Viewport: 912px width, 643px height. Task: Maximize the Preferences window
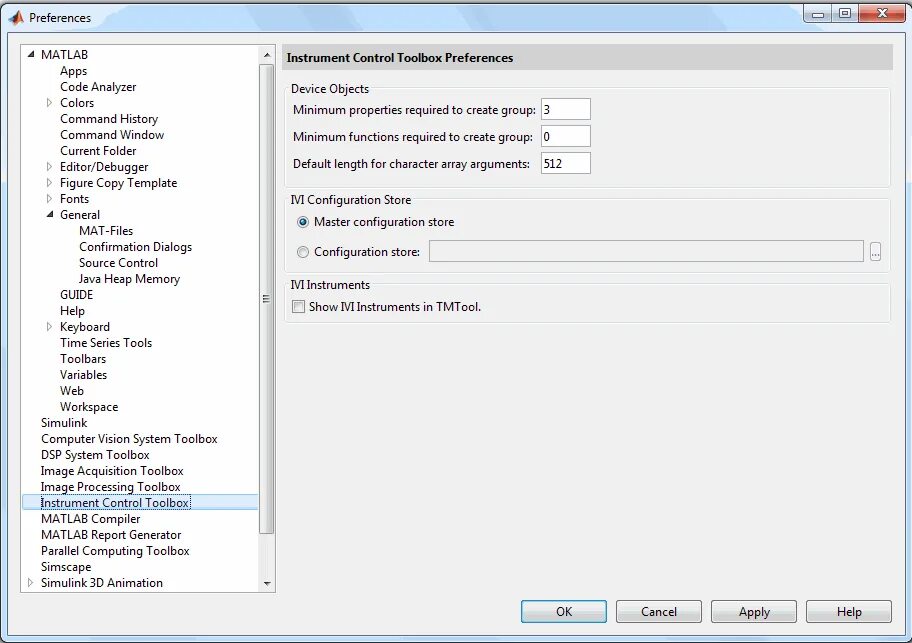(x=845, y=13)
